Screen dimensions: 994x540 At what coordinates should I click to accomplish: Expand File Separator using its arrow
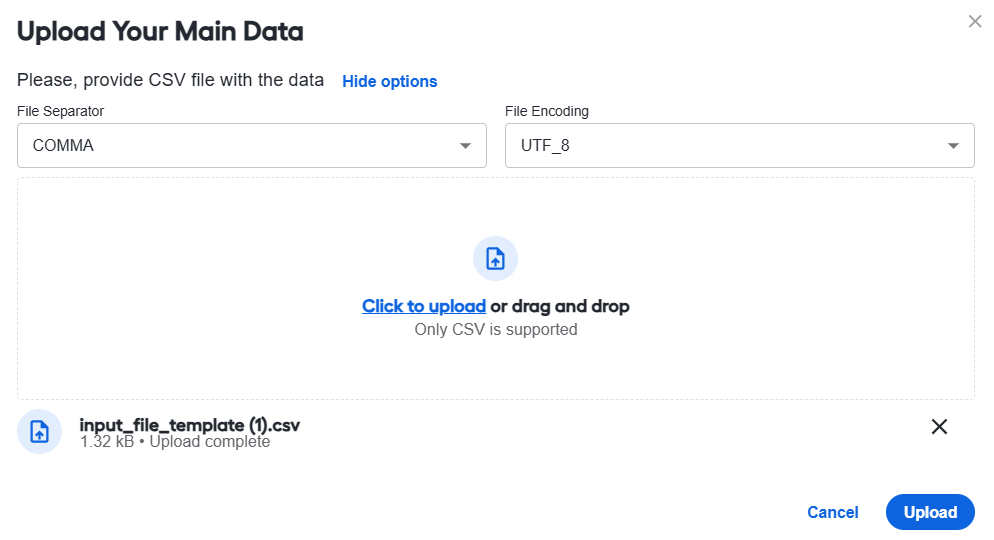pos(465,146)
